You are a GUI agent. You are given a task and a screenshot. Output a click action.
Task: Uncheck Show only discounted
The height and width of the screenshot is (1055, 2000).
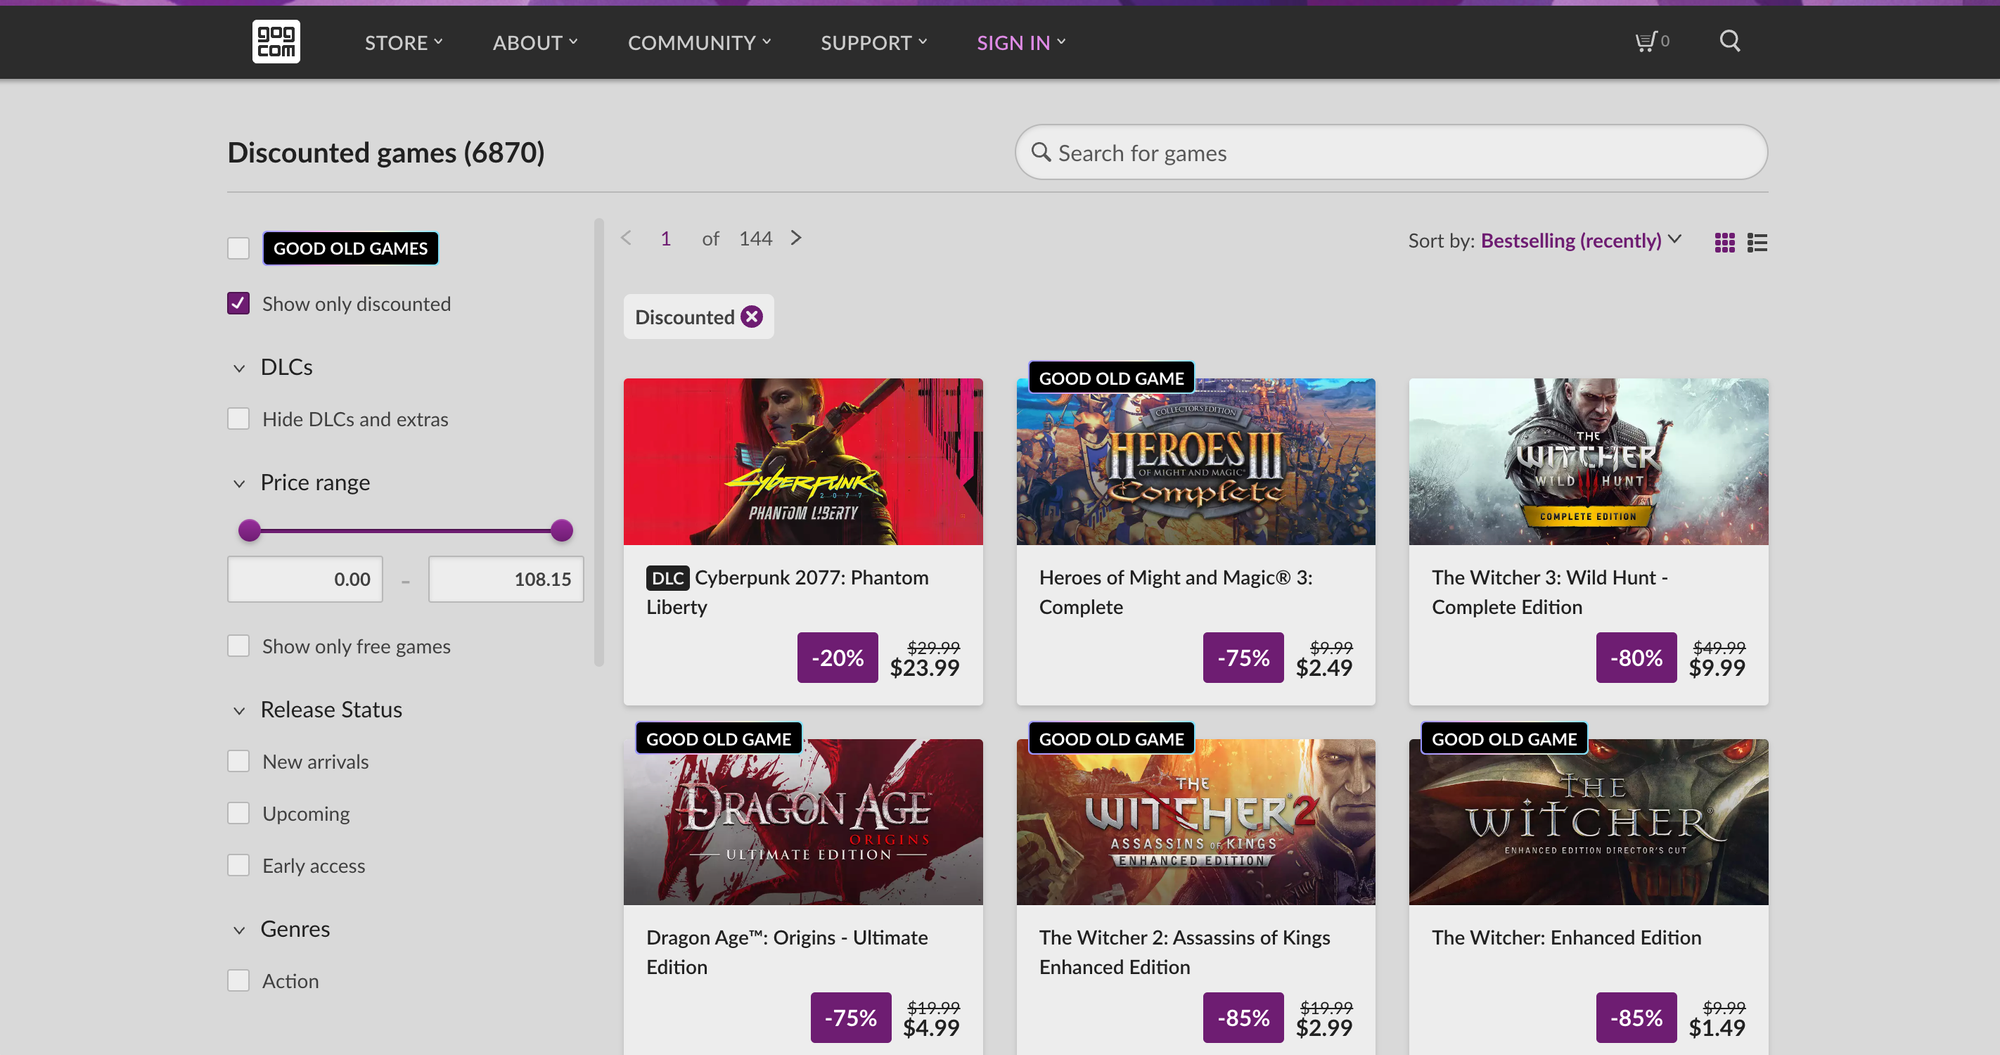coord(238,303)
